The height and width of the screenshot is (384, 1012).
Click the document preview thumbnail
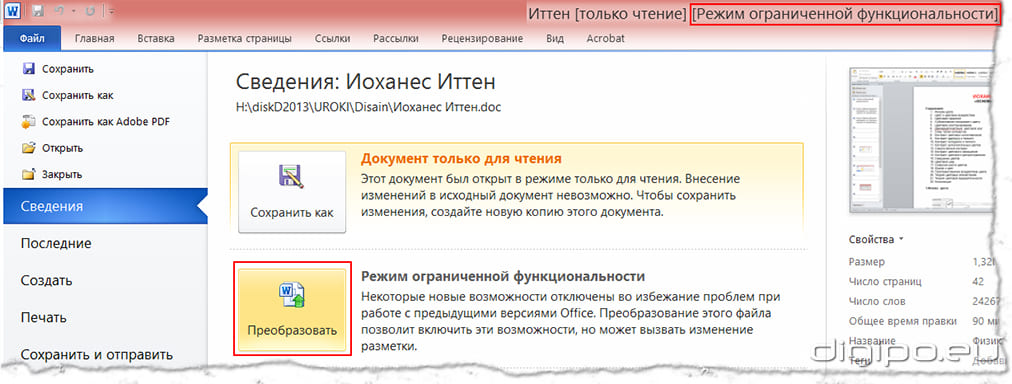(921, 139)
